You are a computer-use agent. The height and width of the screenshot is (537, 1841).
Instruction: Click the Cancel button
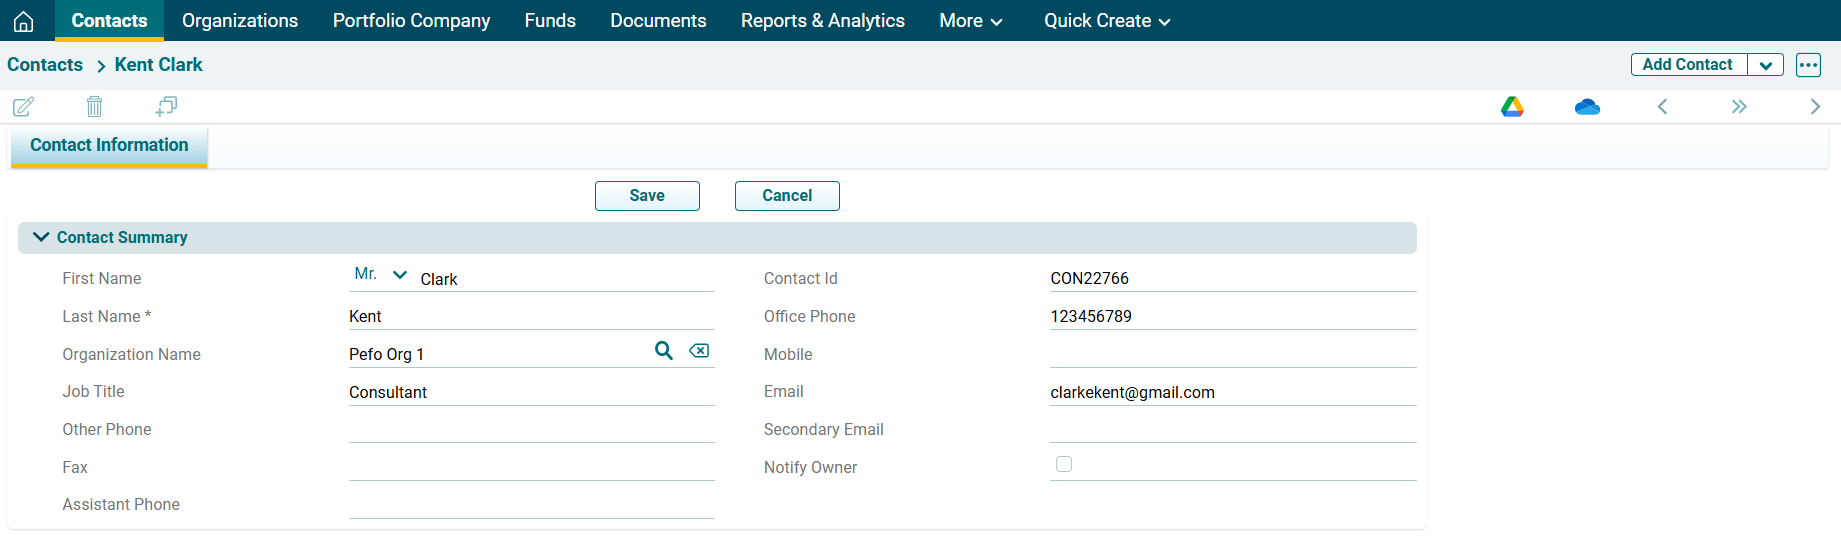pyautogui.click(x=787, y=196)
